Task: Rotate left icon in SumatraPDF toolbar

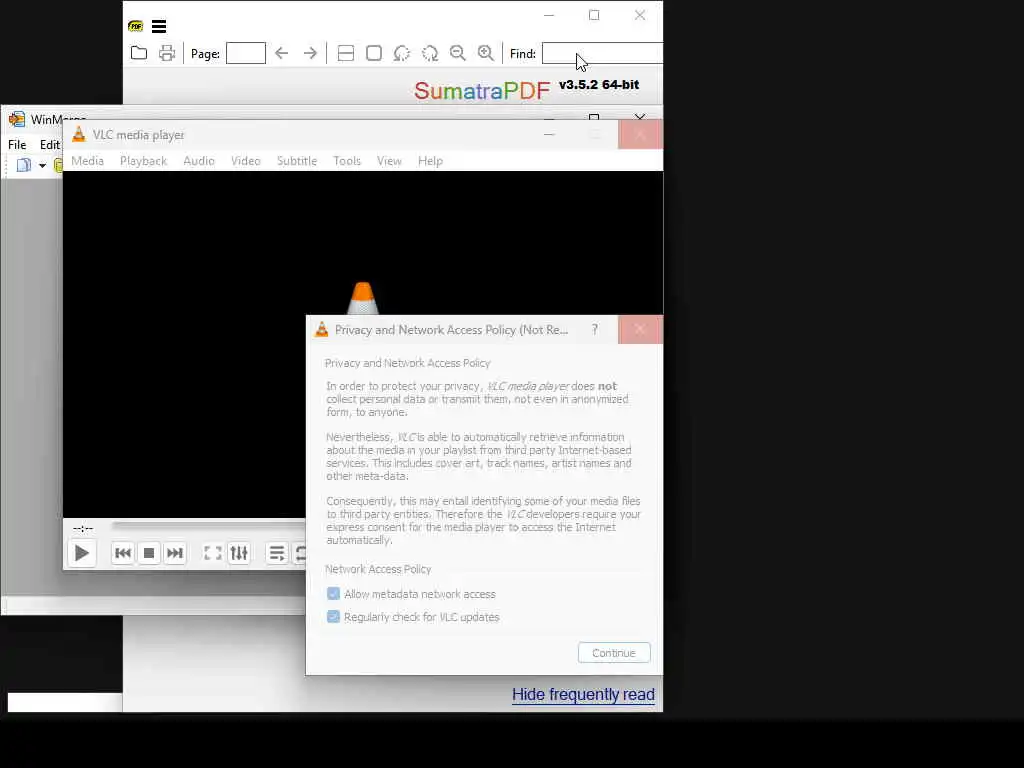Action: coord(402,53)
